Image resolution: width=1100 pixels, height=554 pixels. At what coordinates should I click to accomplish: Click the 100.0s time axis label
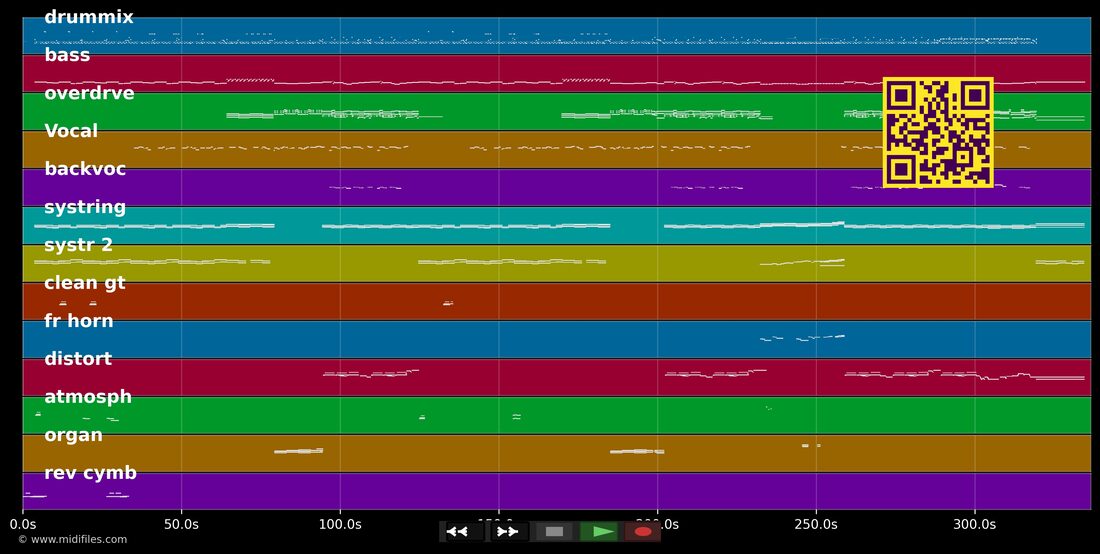[340, 525]
